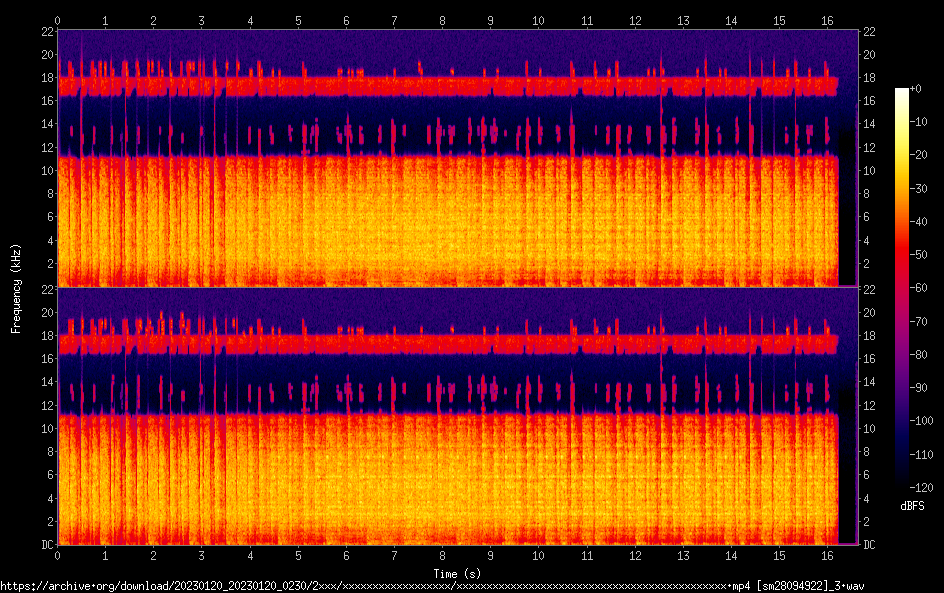Viewport: 944px width, 593px height.
Task: Select the 8 second mark on top time axis
Action: click(x=442, y=20)
